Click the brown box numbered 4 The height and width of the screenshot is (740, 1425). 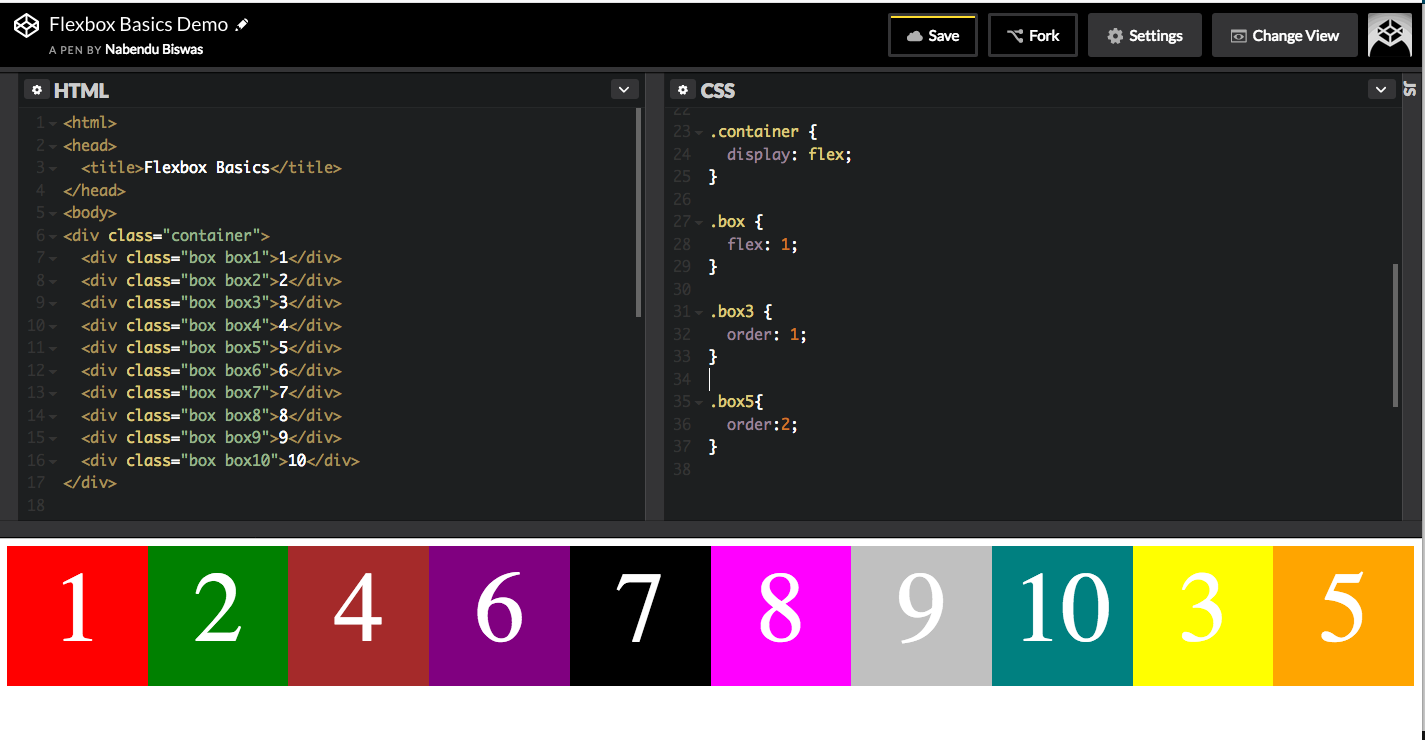(x=358, y=616)
